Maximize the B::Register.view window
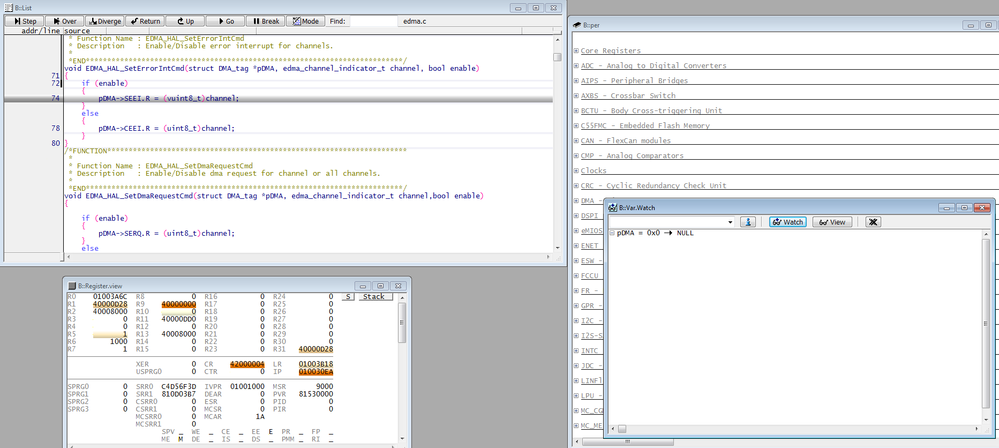Viewport: 999px width, 448px height. [380, 286]
